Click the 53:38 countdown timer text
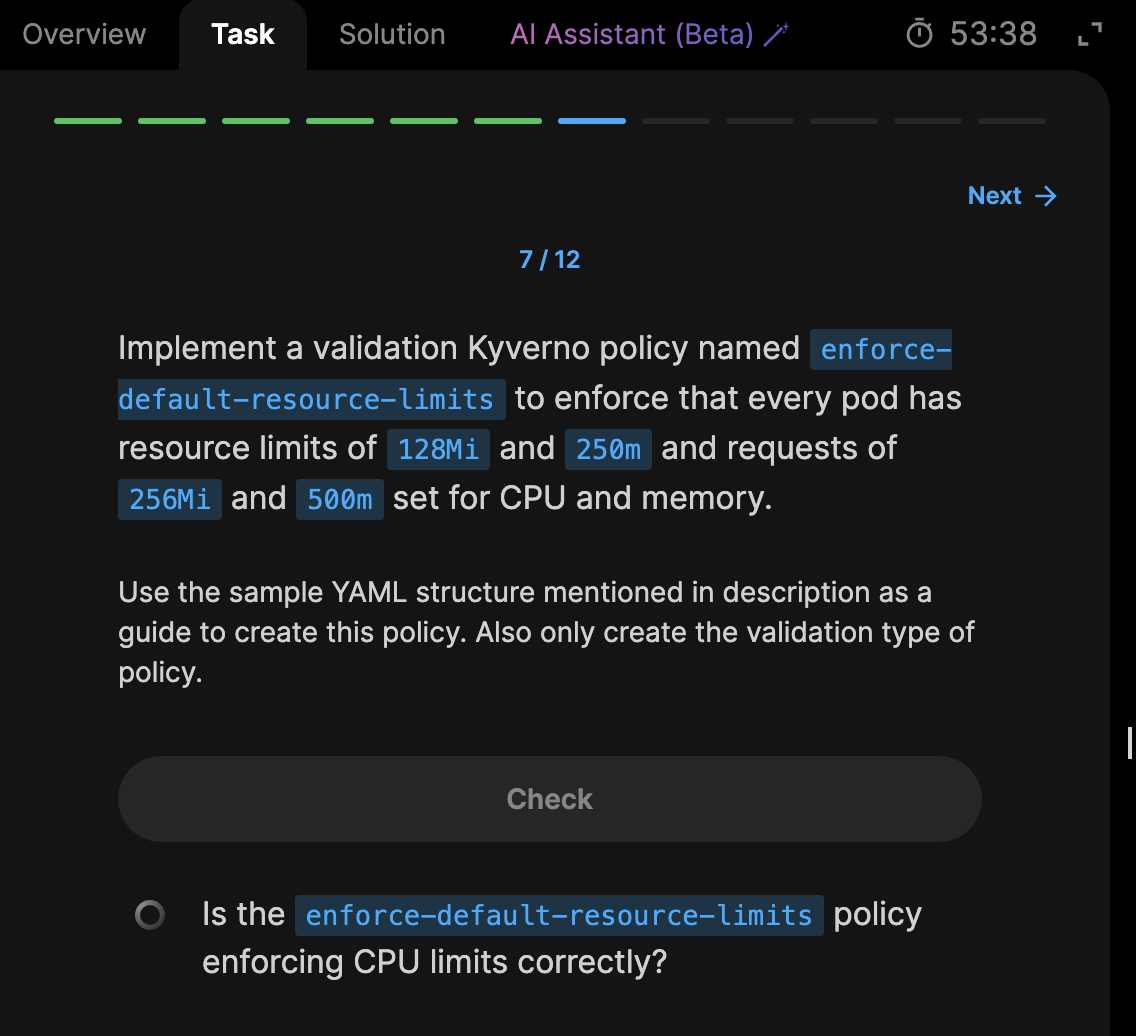 pos(993,34)
